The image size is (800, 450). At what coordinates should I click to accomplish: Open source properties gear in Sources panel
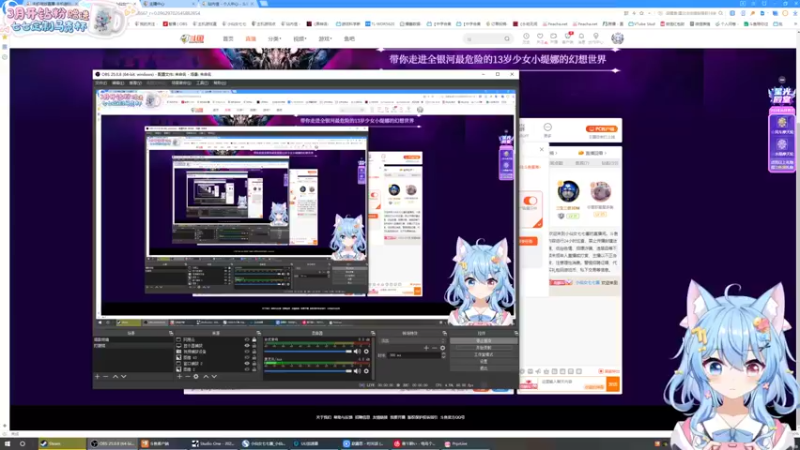(196, 377)
